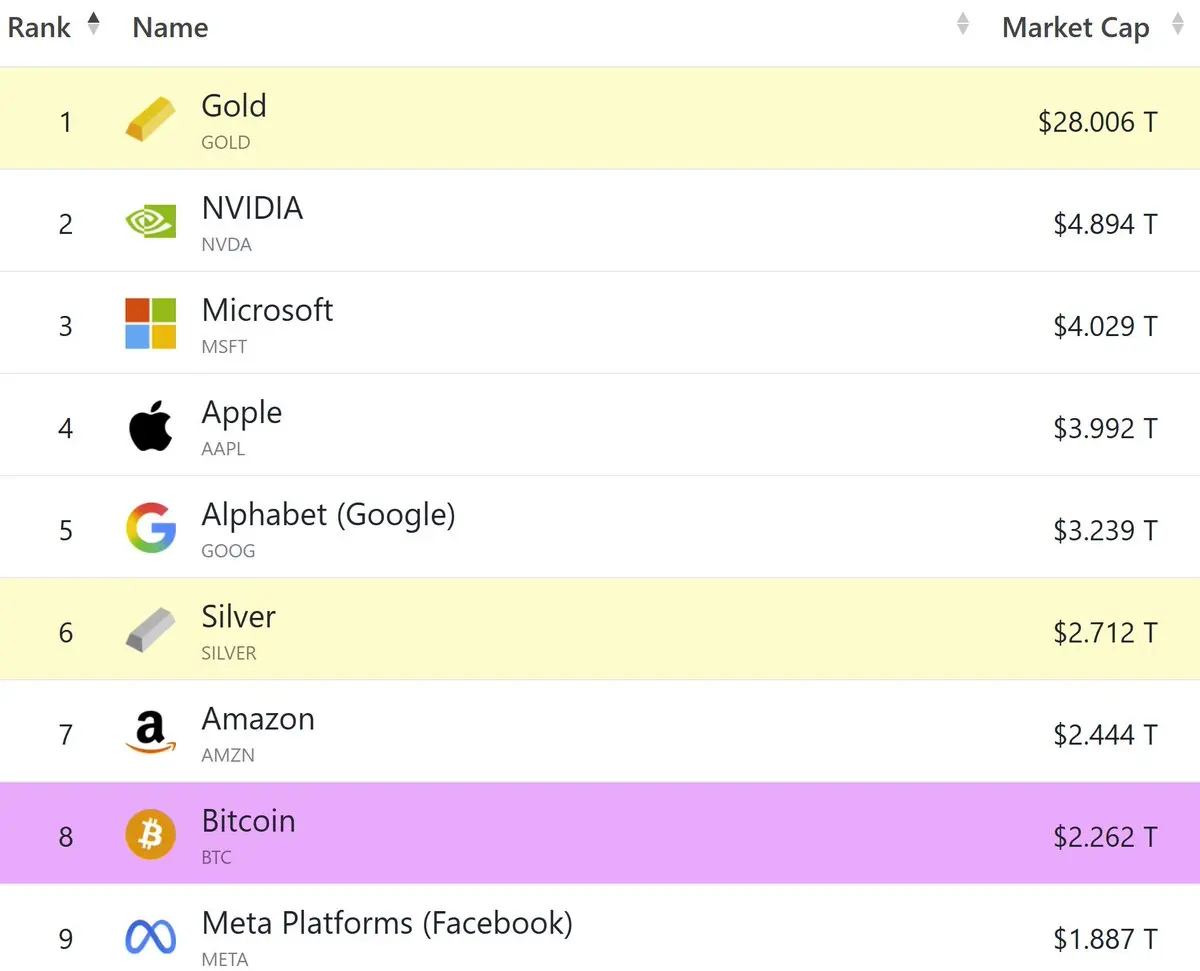
Task: Click the Google G logo
Action: (x=150, y=528)
